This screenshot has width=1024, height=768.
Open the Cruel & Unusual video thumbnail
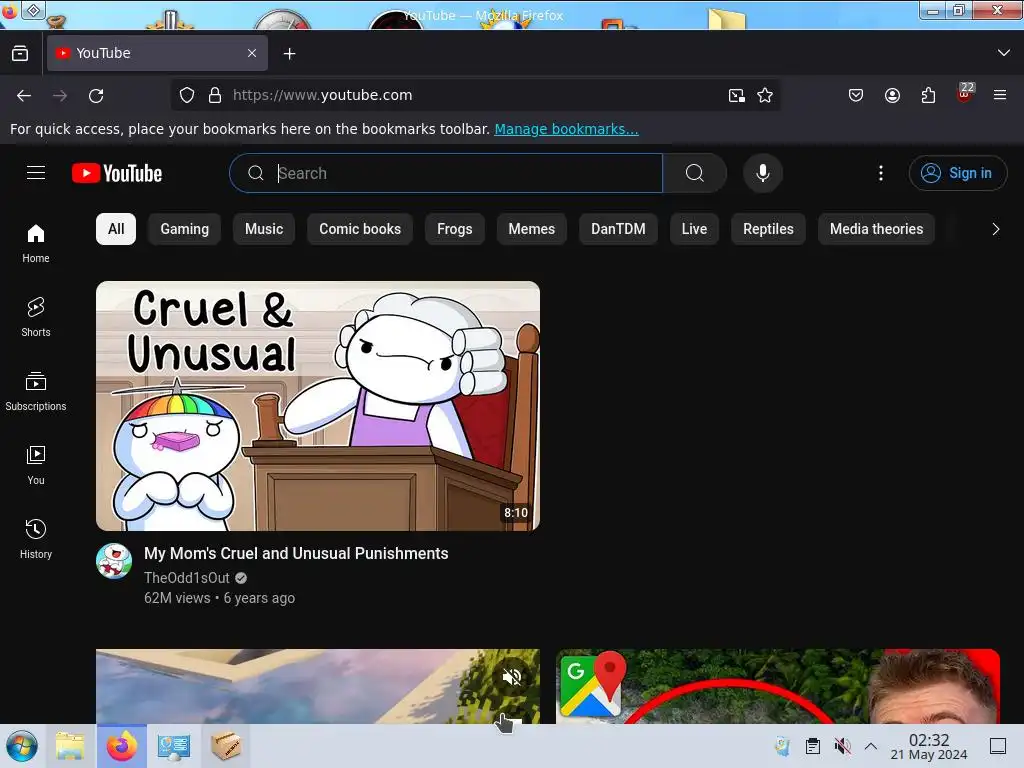[x=318, y=406]
